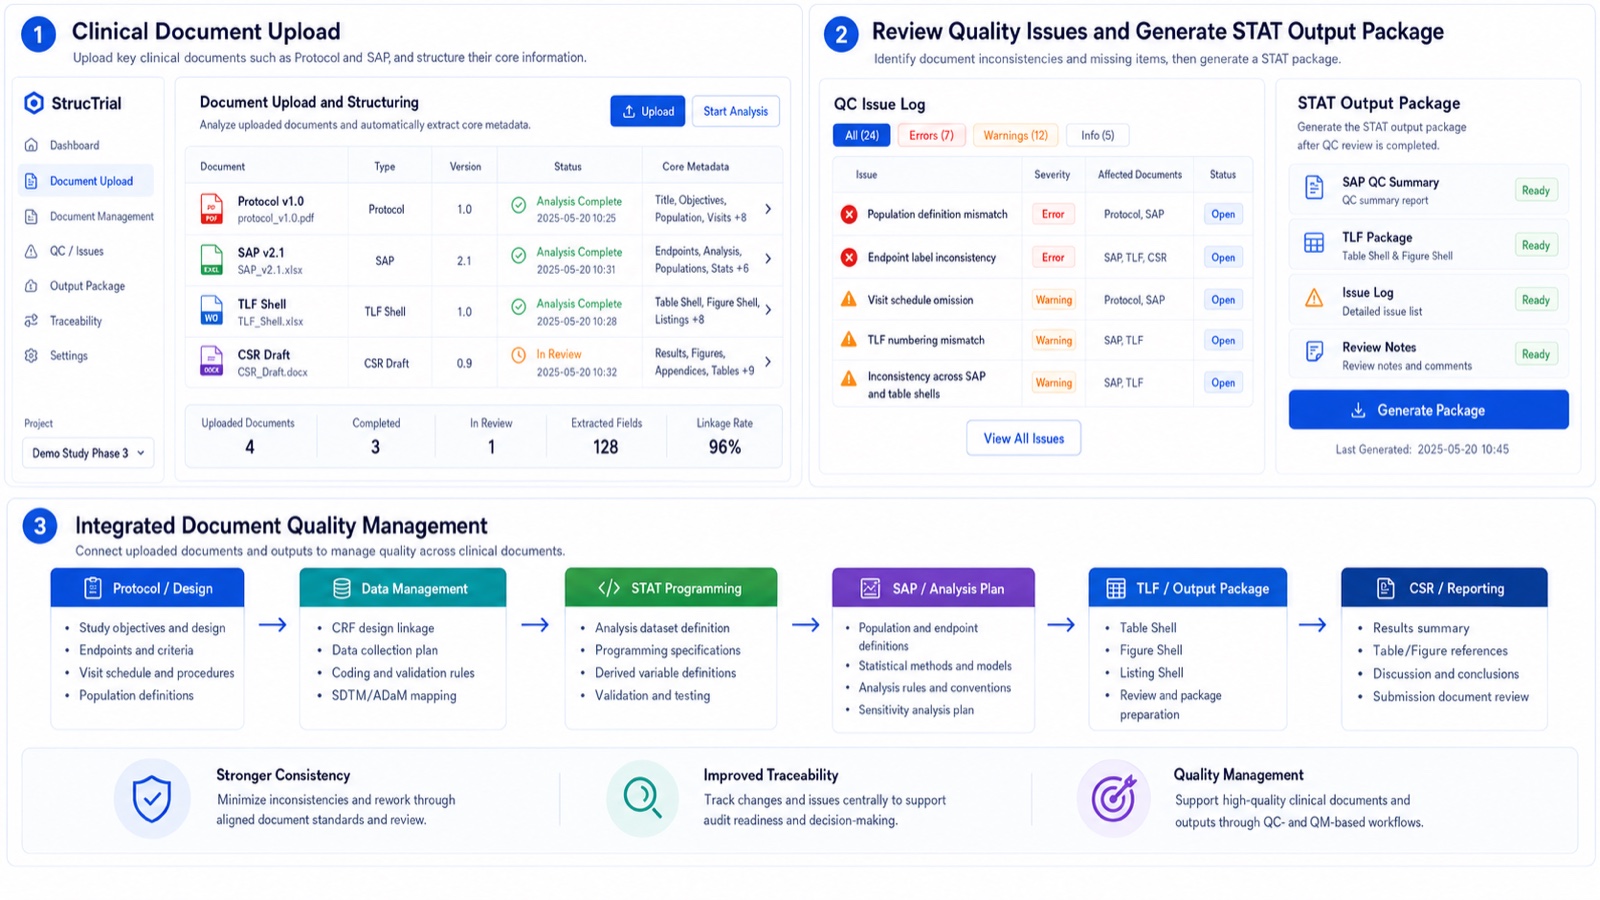Click the STAT Programming stage header
Image resolution: width=1600 pixels, height=900 pixels.
pos(670,588)
